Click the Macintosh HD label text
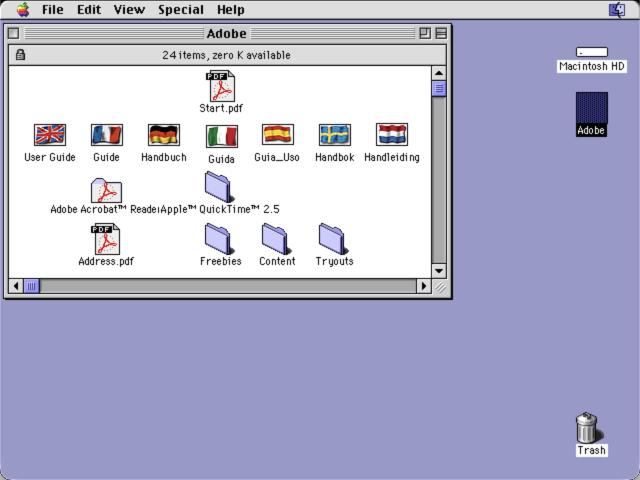 click(x=592, y=66)
